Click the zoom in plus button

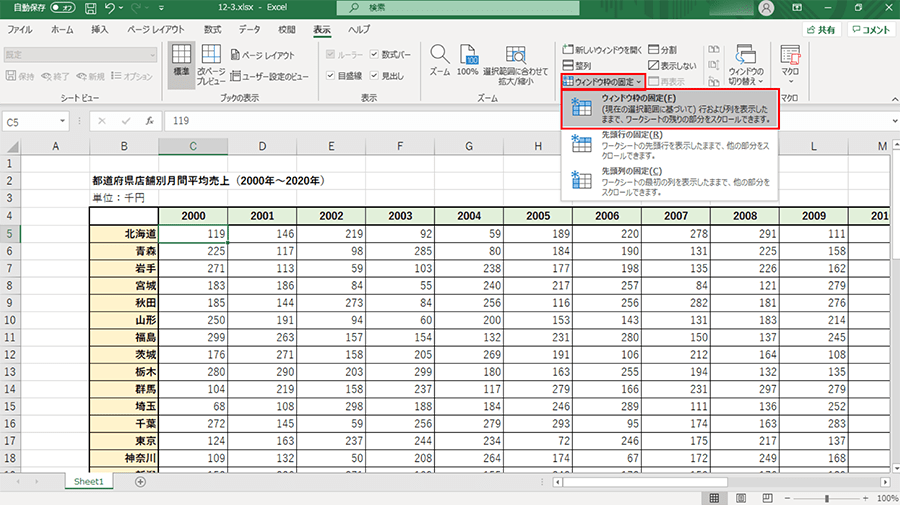[x=866, y=499]
